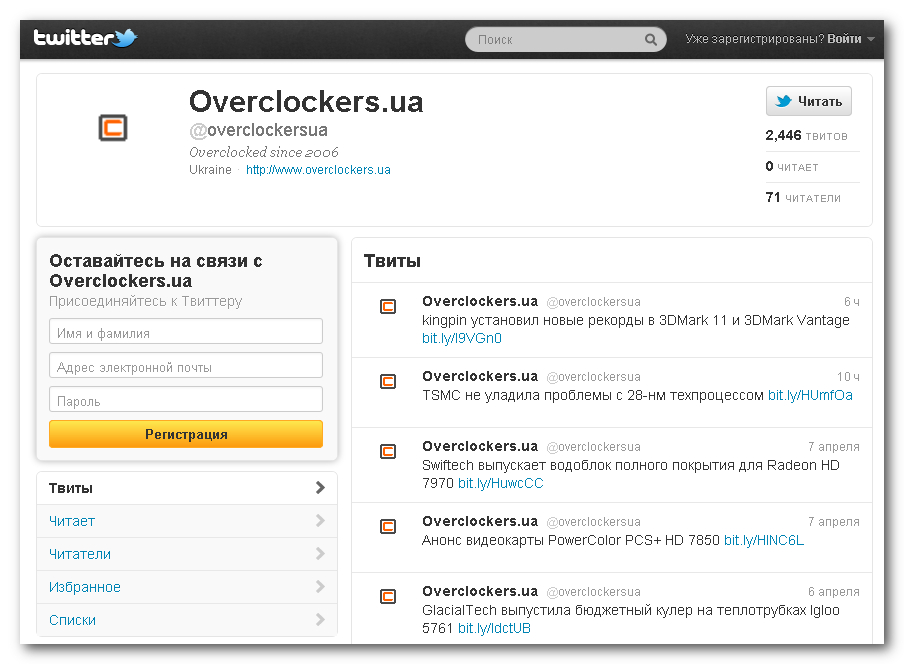
Task: Click avatar beside GlacialTech Igloo tweet
Action: [x=388, y=596]
